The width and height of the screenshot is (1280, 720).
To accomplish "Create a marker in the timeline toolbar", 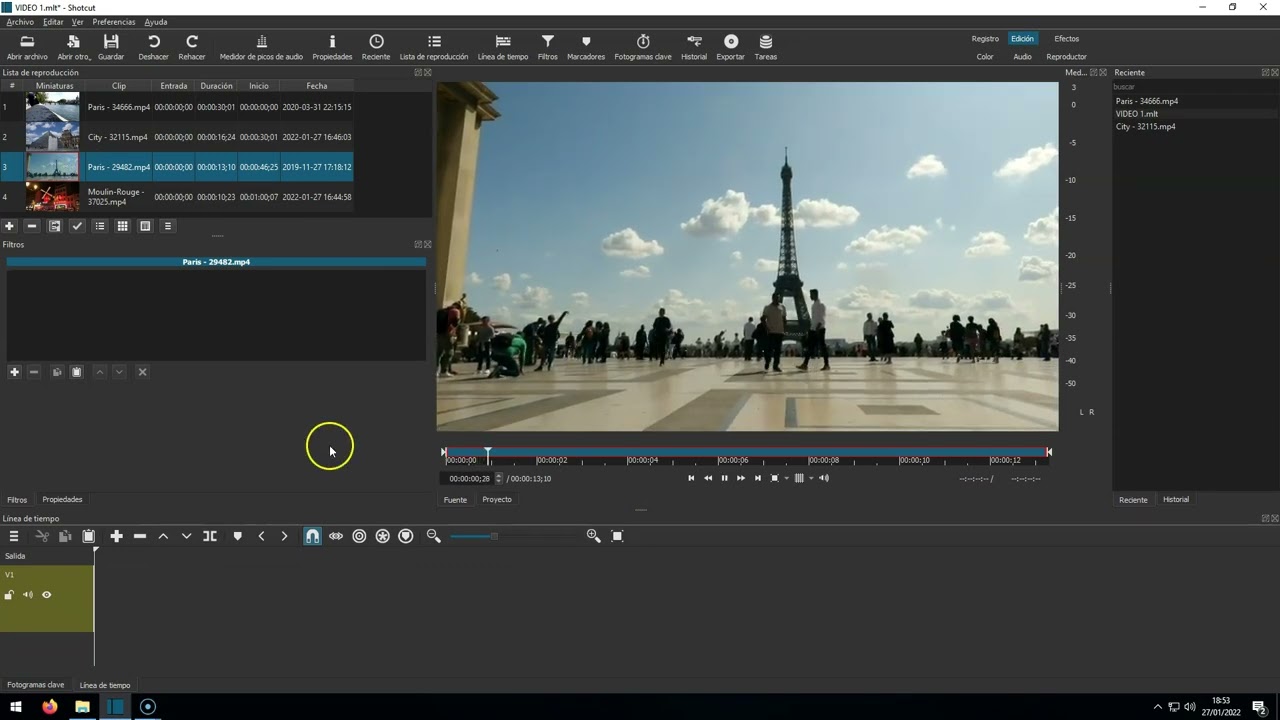I will [237, 536].
